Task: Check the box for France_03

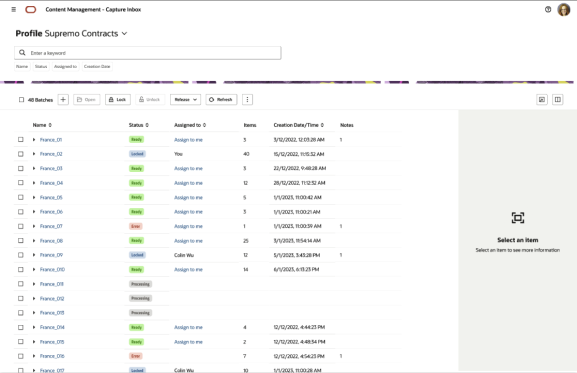Action: [21, 168]
